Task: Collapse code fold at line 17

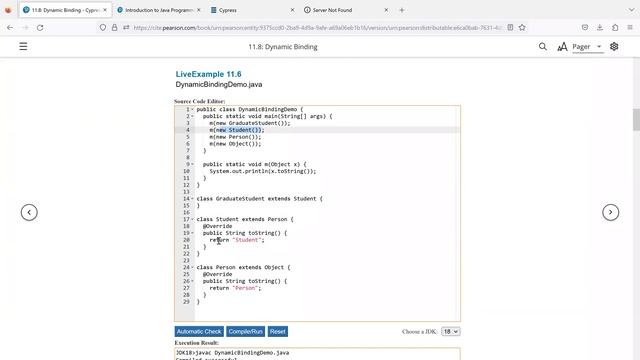Action: pyautogui.click(x=193, y=219)
